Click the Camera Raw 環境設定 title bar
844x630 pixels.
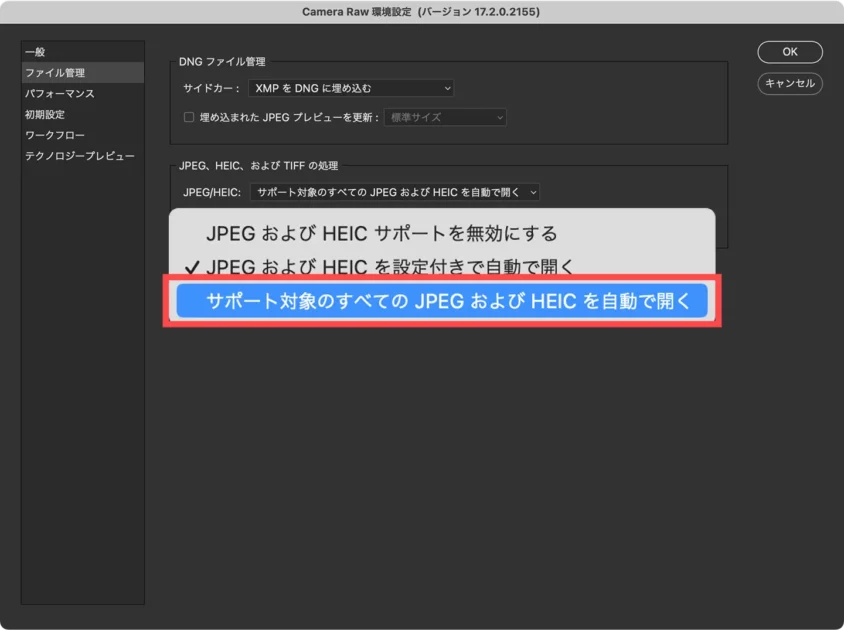pos(421,12)
